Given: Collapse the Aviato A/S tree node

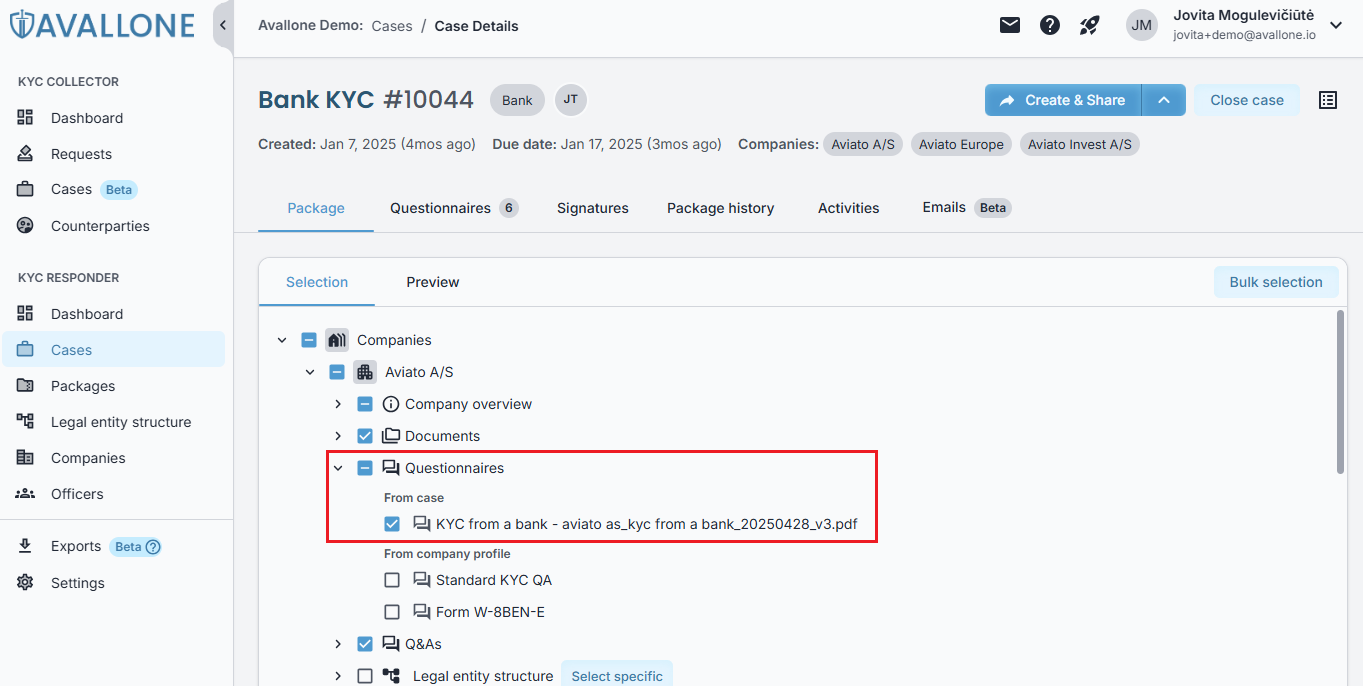Looking at the screenshot, I should click(310, 372).
